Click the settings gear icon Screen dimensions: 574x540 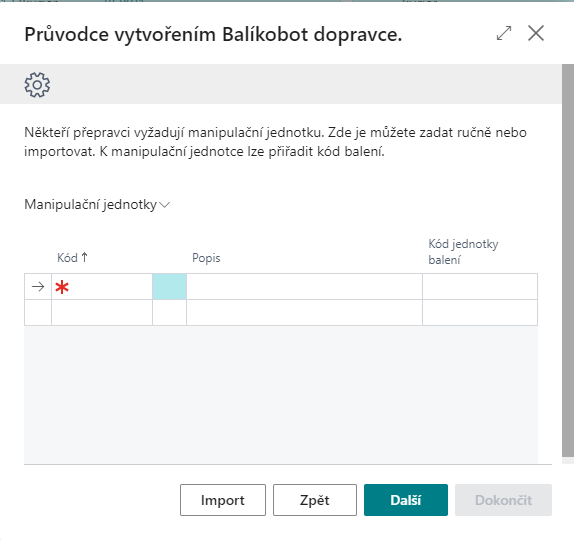coord(37,85)
